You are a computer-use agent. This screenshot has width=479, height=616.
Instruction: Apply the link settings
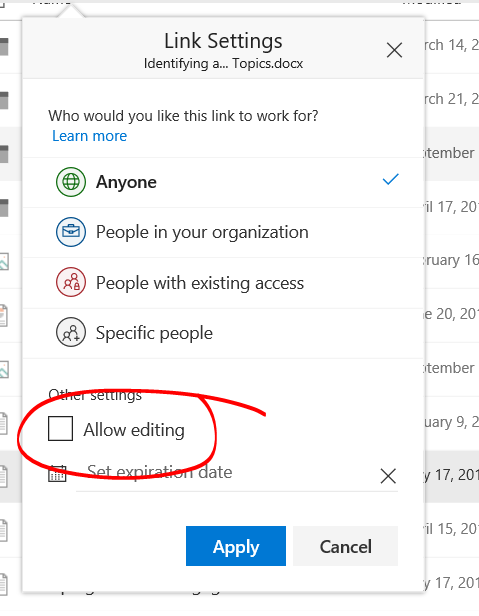click(236, 546)
